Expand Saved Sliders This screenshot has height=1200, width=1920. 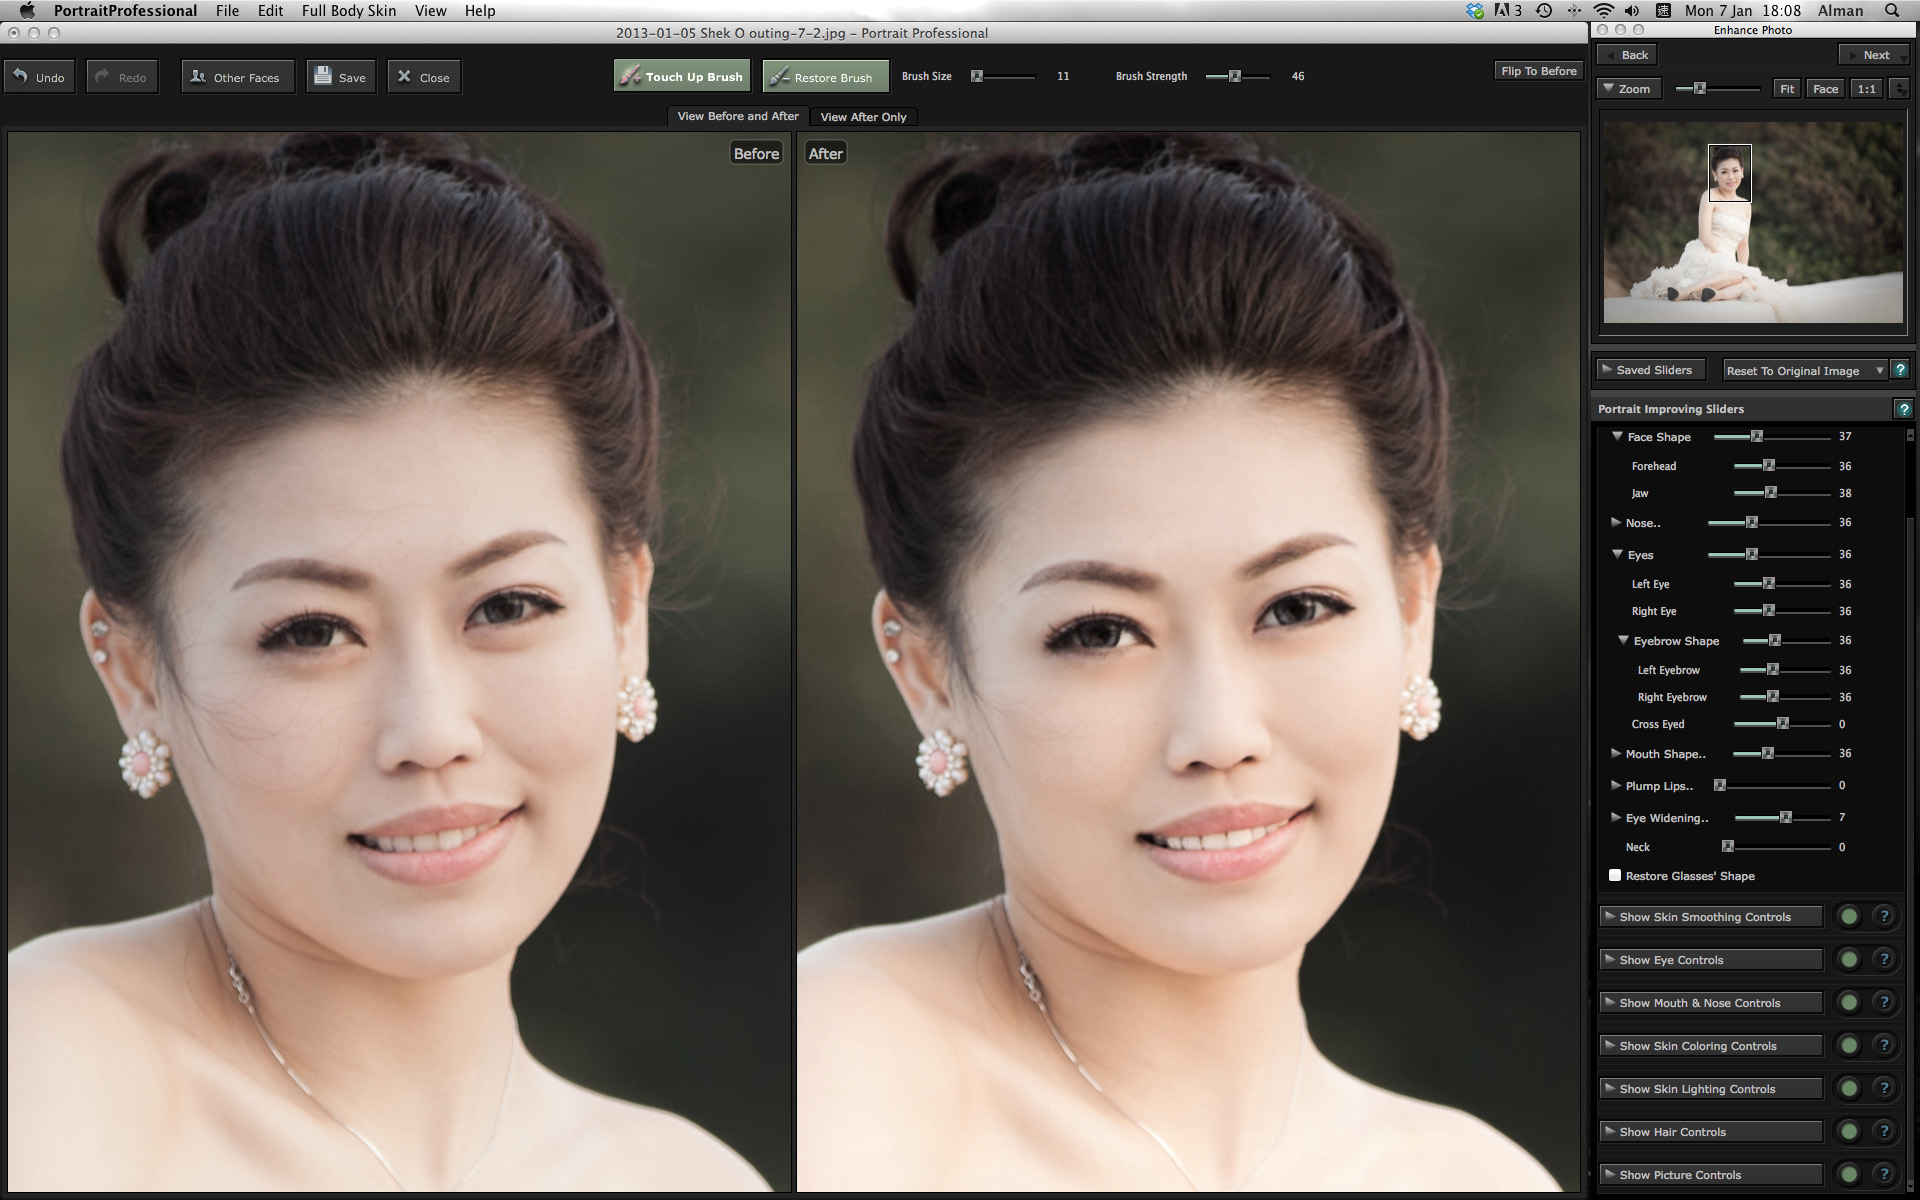coord(1650,370)
